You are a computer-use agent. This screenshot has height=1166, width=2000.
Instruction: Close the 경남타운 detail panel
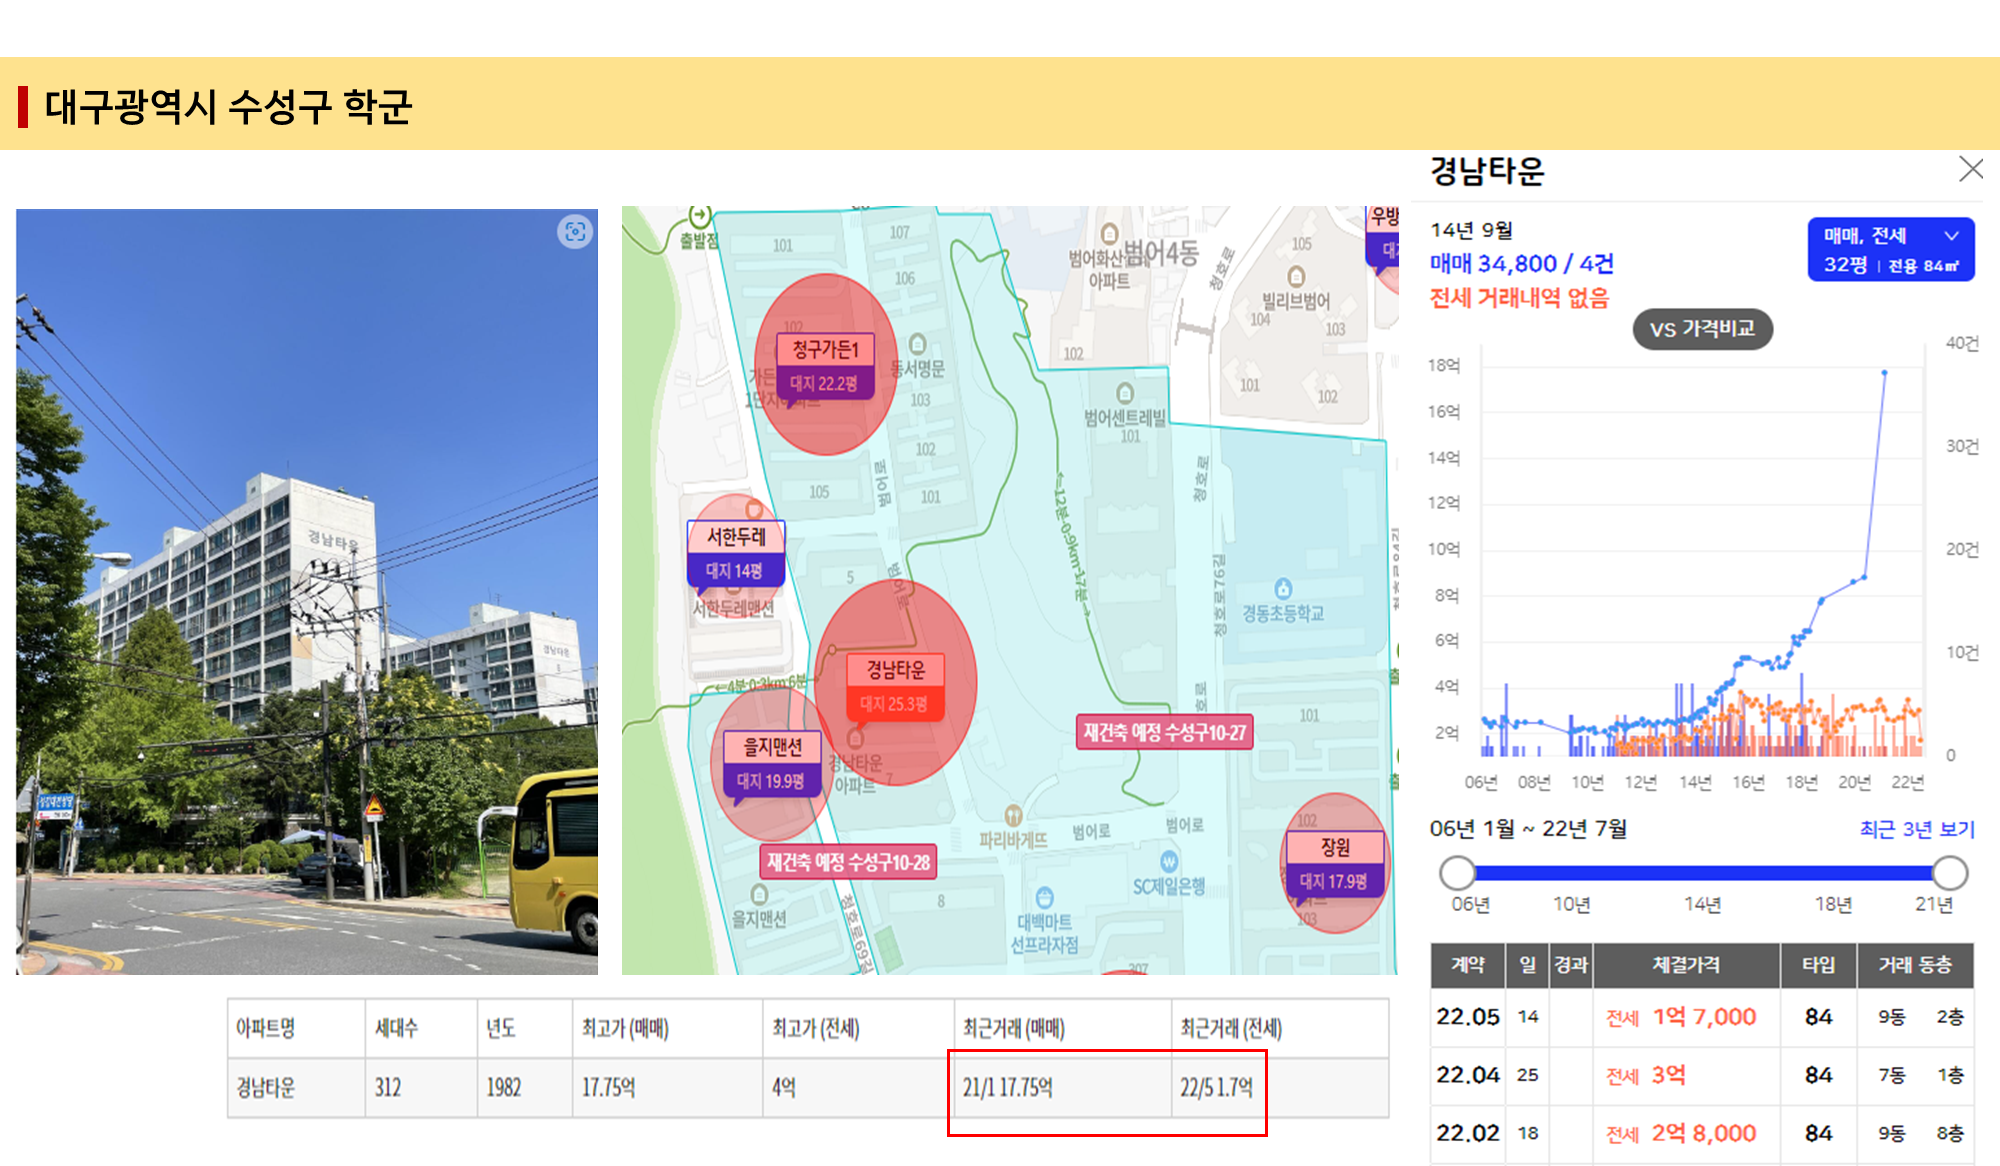pos(1971,169)
